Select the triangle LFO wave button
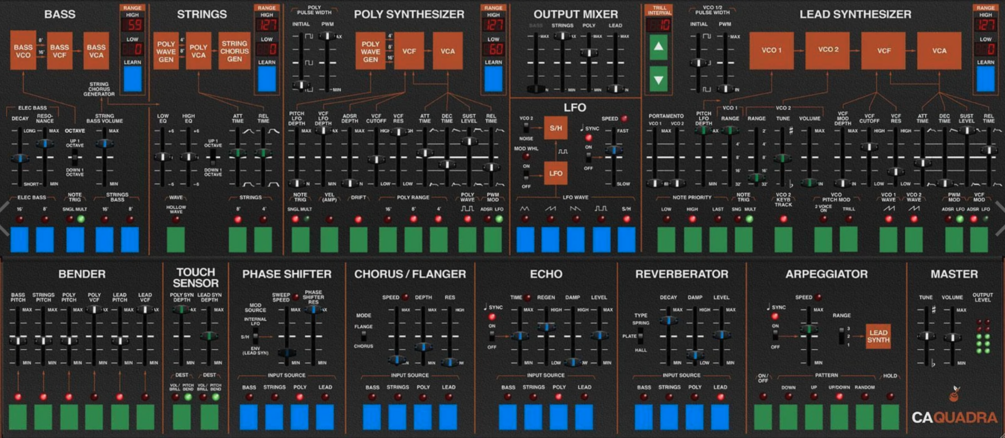The image size is (1005, 438). [526, 239]
